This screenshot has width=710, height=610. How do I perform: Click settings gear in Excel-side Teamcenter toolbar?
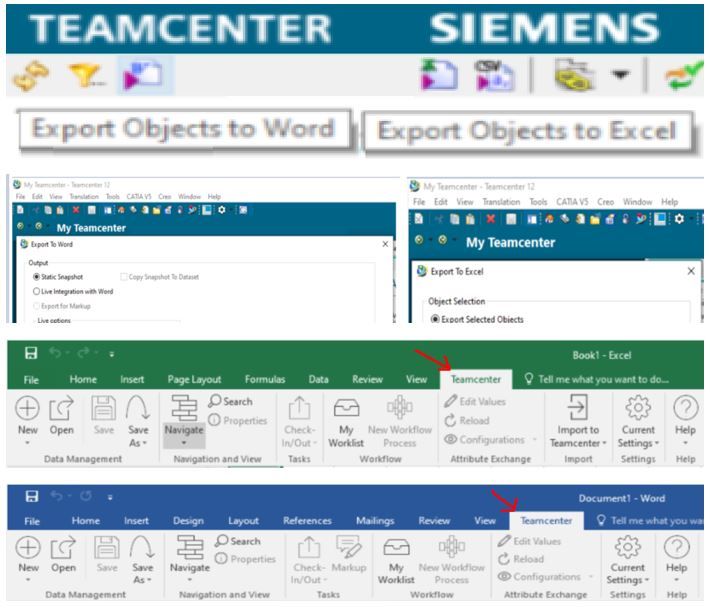pos(679,220)
